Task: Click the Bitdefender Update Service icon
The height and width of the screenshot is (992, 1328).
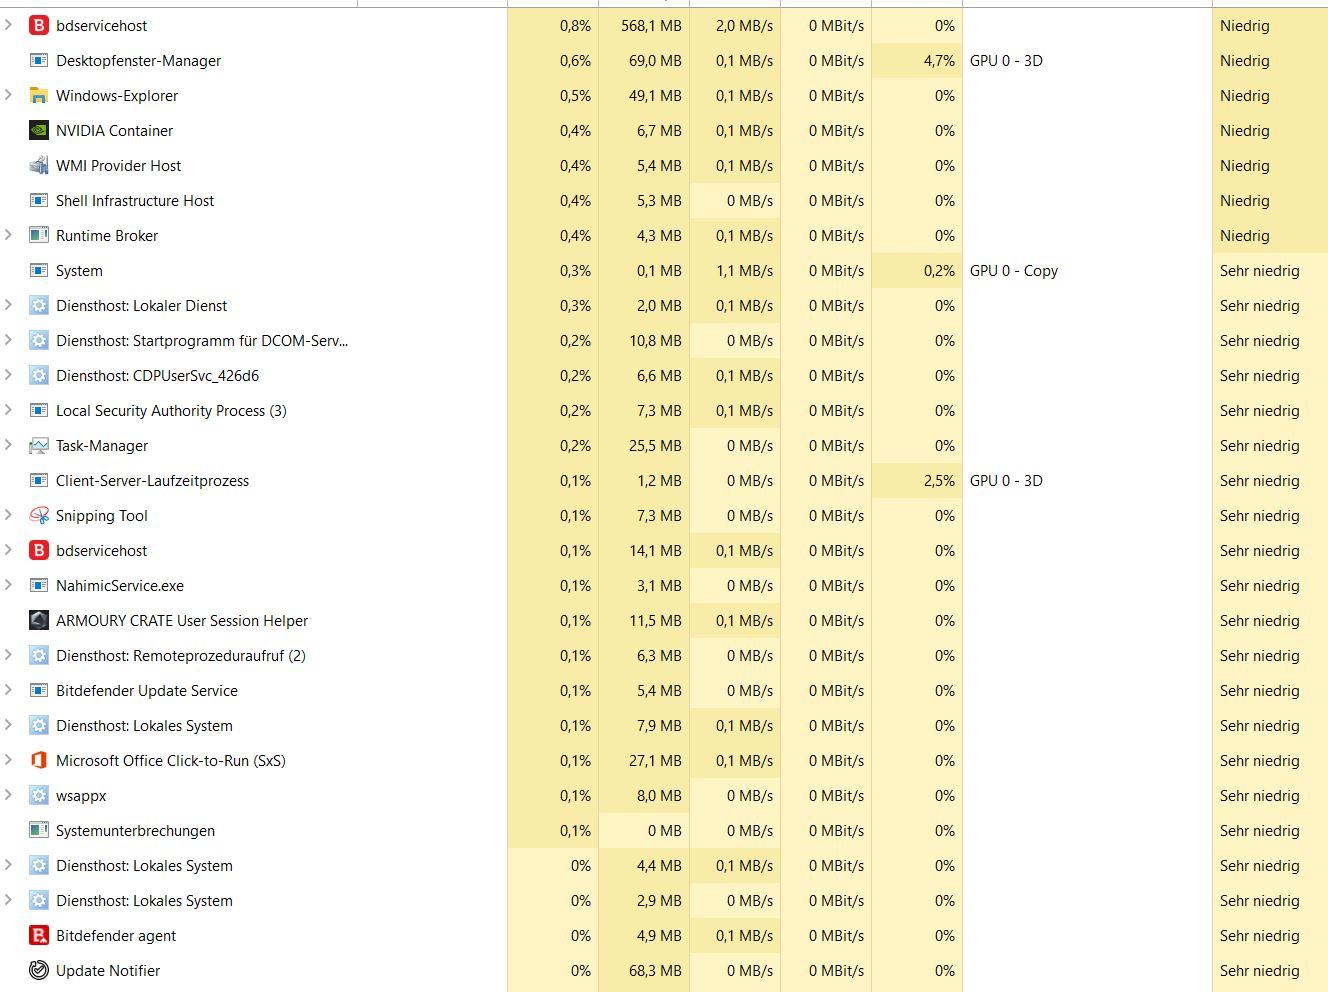Action: point(38,691)
